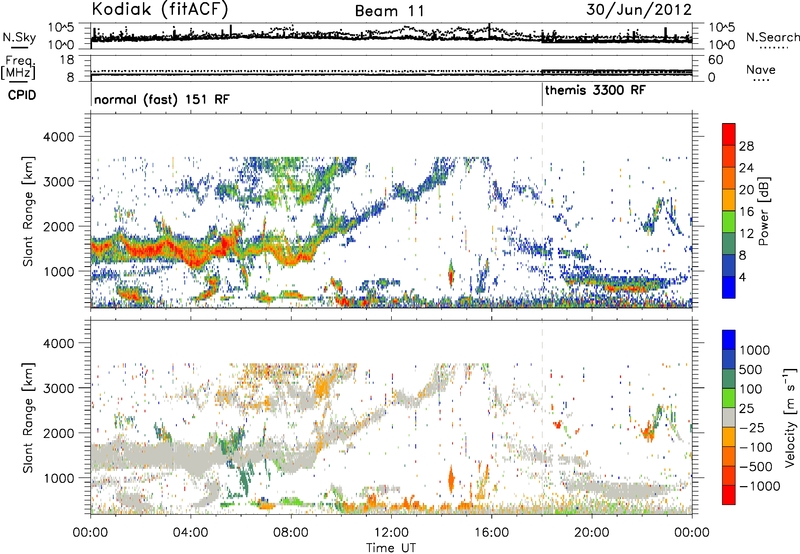This screenshot has height=554, width=800.
Task: Click the 'N.Search' label
Action: (x=773, y=37)
